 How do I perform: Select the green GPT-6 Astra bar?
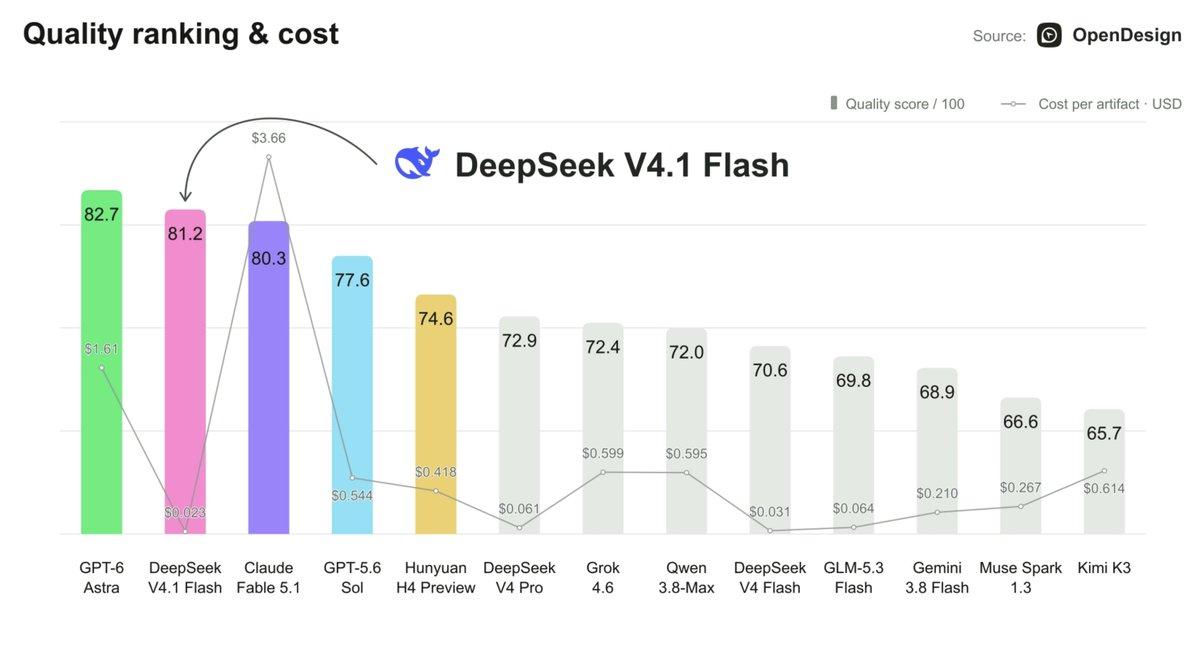pos(101,362)
